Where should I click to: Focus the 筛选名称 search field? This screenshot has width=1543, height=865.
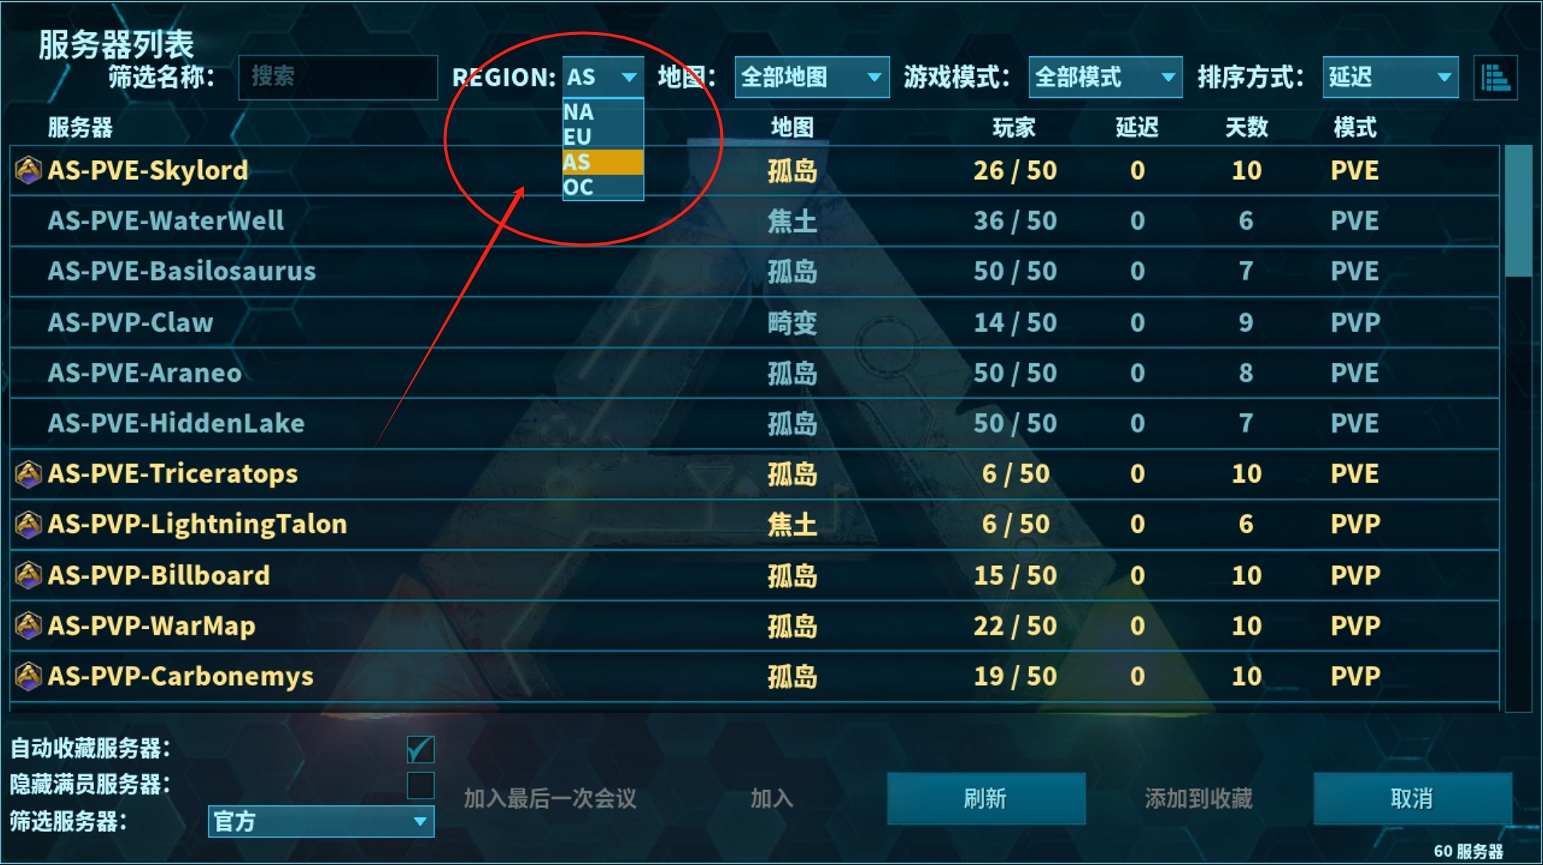338,77
